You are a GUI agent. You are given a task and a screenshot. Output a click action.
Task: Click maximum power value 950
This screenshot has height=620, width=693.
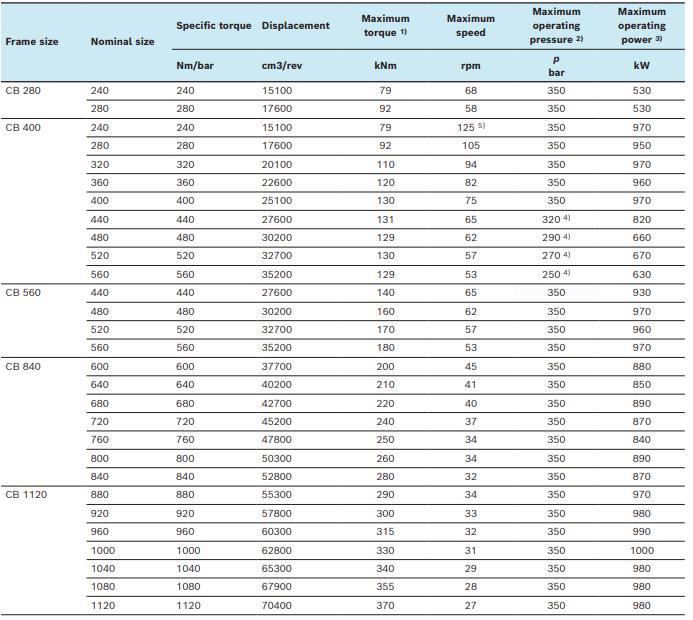pos(642,146)
